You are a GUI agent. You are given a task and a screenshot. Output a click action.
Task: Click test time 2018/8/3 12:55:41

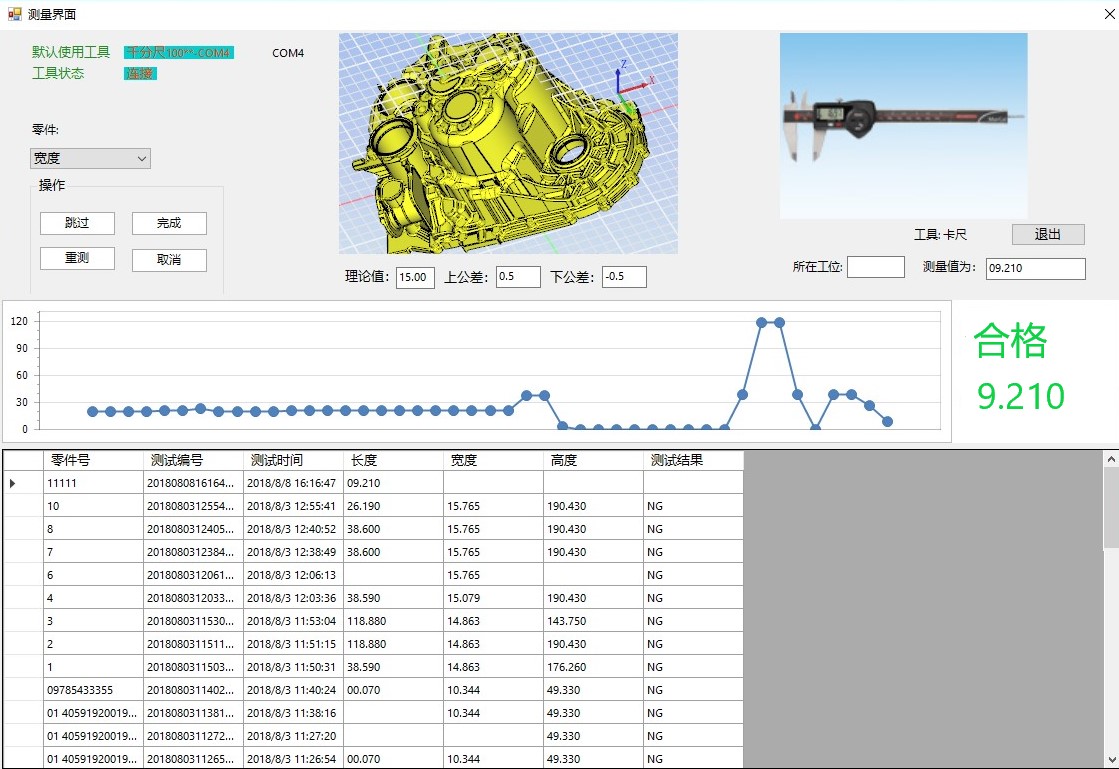coord(293,506)
